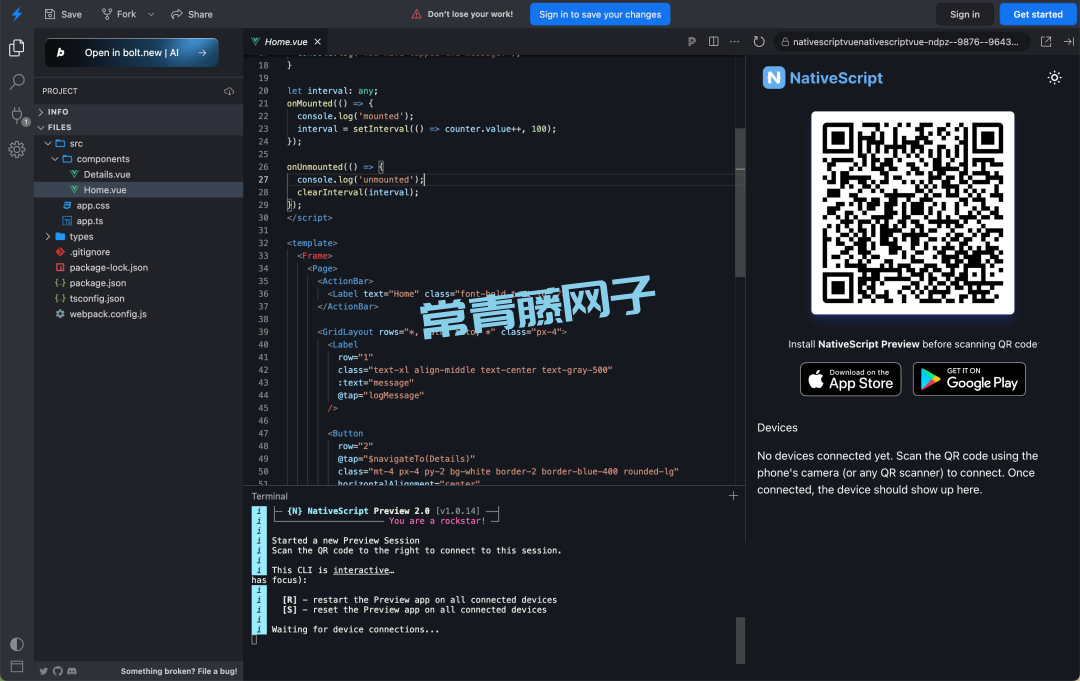Format code with the Prettier icon
Screen dimensions: 1080x681
691,42
